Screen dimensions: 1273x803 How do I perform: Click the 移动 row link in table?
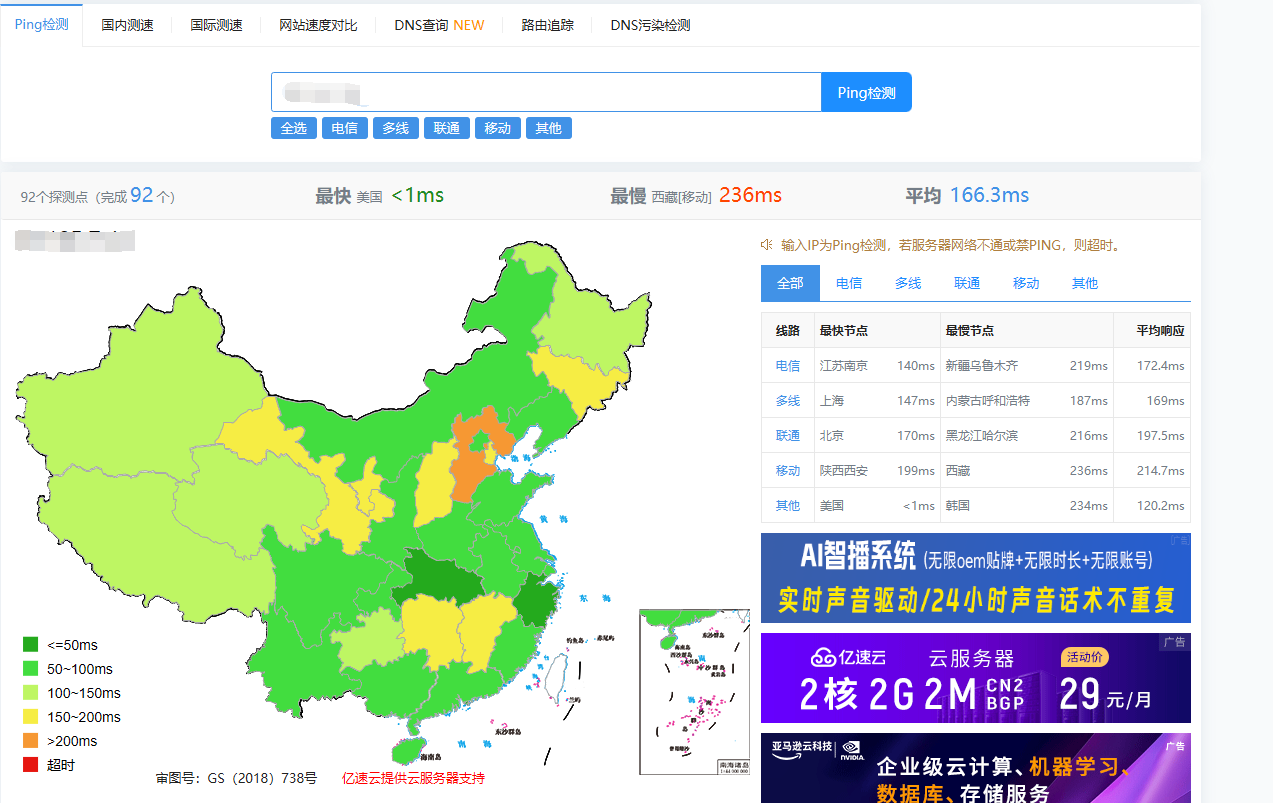pos(788,471)
